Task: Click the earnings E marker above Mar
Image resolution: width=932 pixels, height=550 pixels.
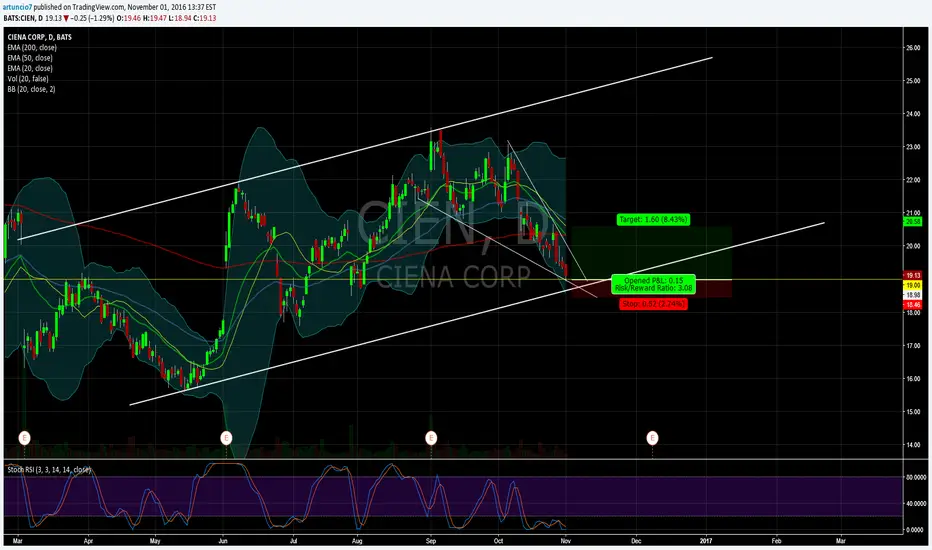Action: click(24, 438)
